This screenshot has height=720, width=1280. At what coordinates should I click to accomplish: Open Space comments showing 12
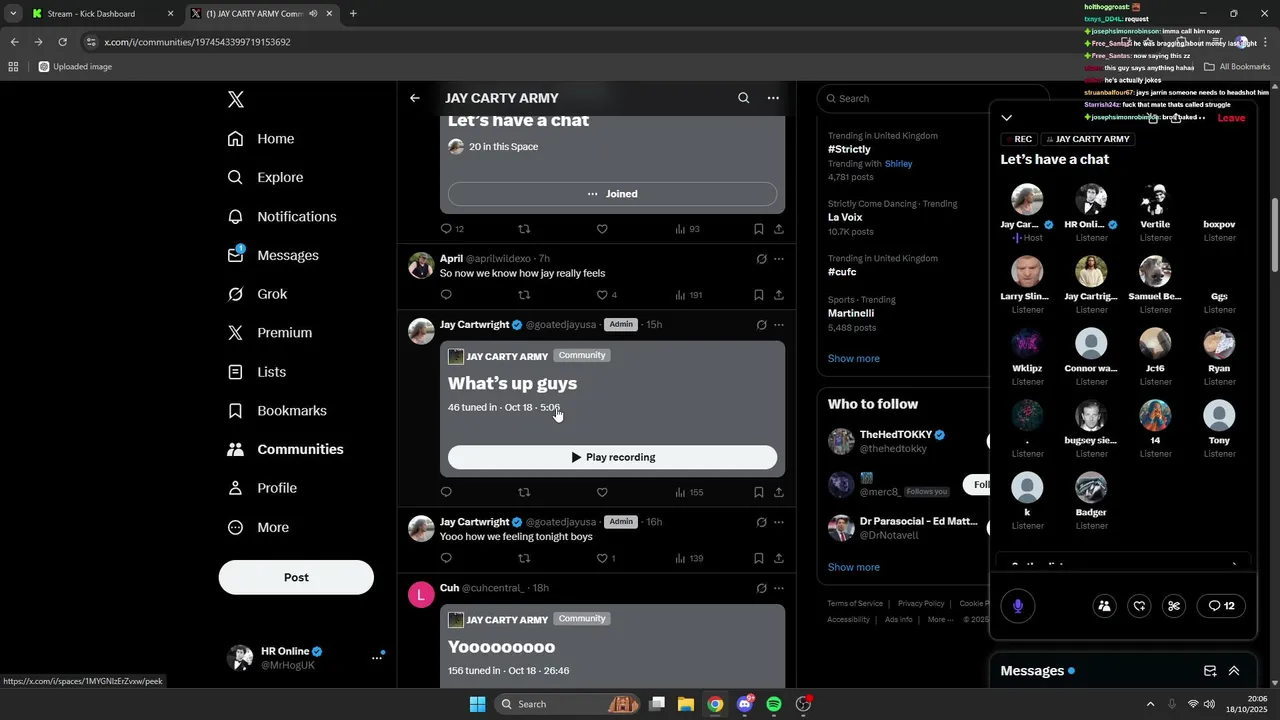point(1221,606)
